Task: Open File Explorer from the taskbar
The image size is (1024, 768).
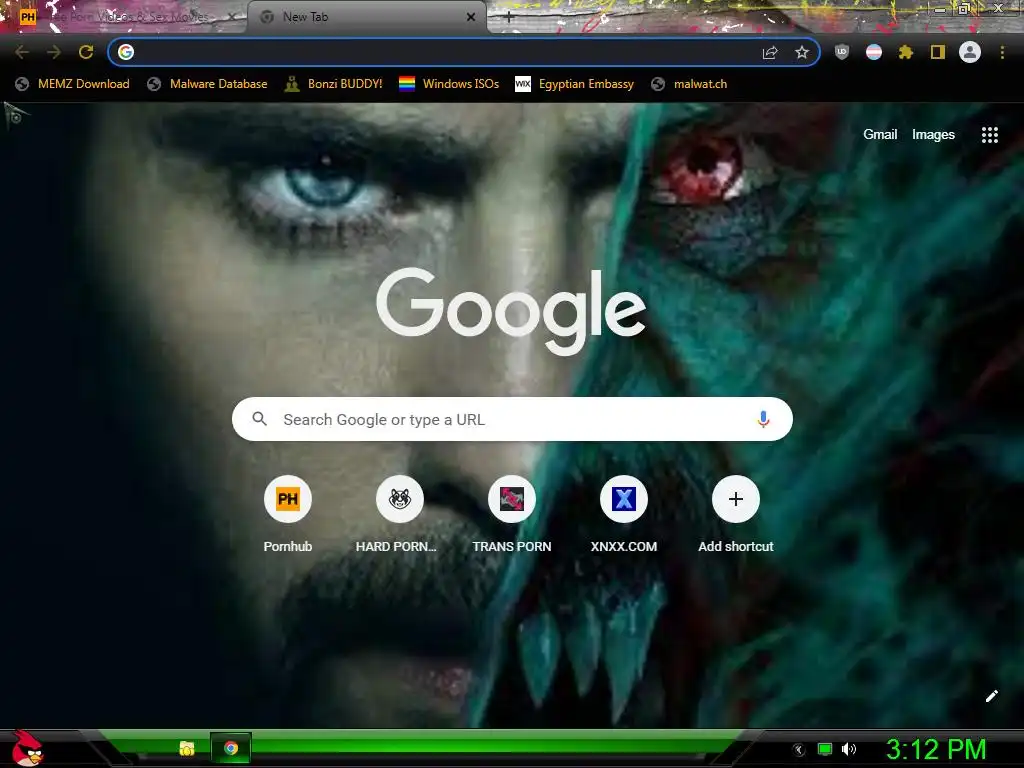Action: (187, 748)
